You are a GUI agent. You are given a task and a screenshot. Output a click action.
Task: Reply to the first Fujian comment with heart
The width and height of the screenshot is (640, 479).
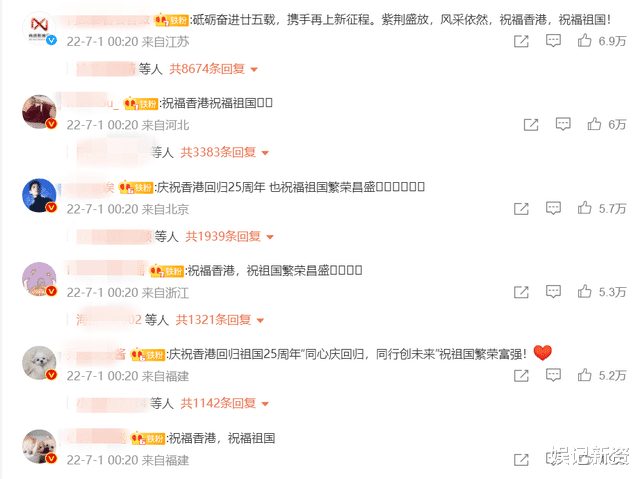click(x=553, y=375)
